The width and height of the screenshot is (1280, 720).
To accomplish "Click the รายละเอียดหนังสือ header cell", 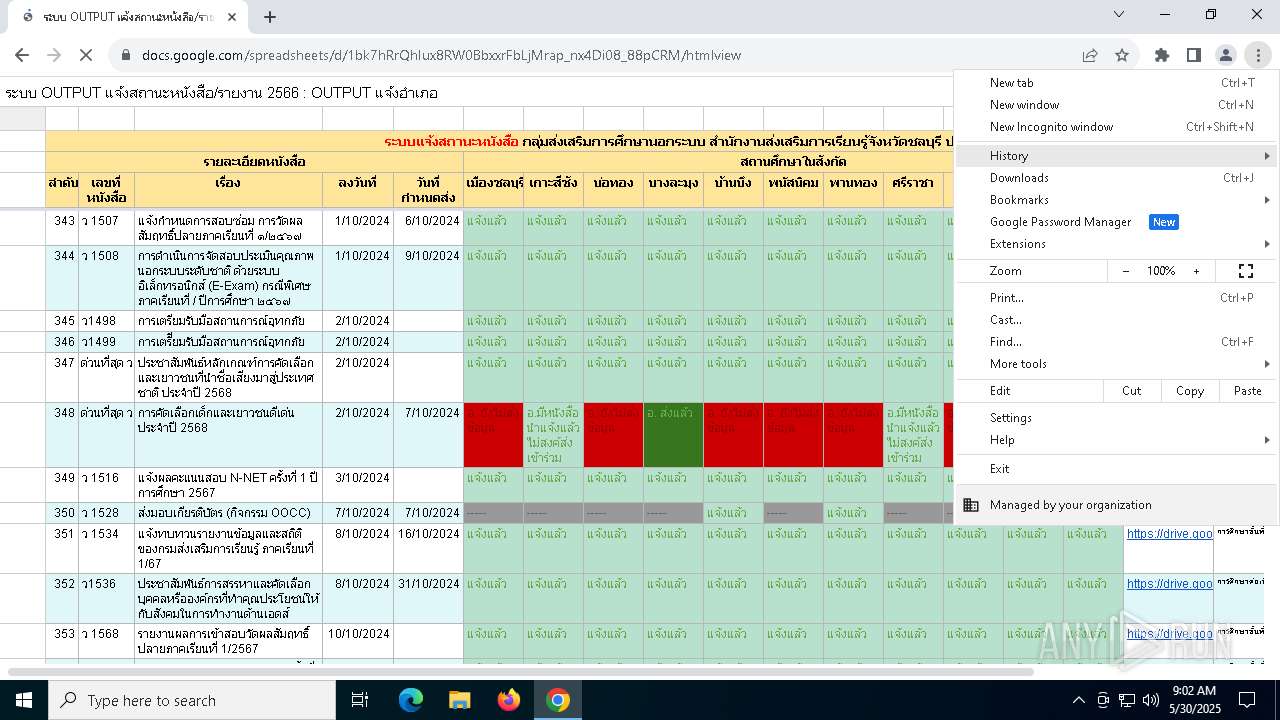I will [x=254, y=161].
